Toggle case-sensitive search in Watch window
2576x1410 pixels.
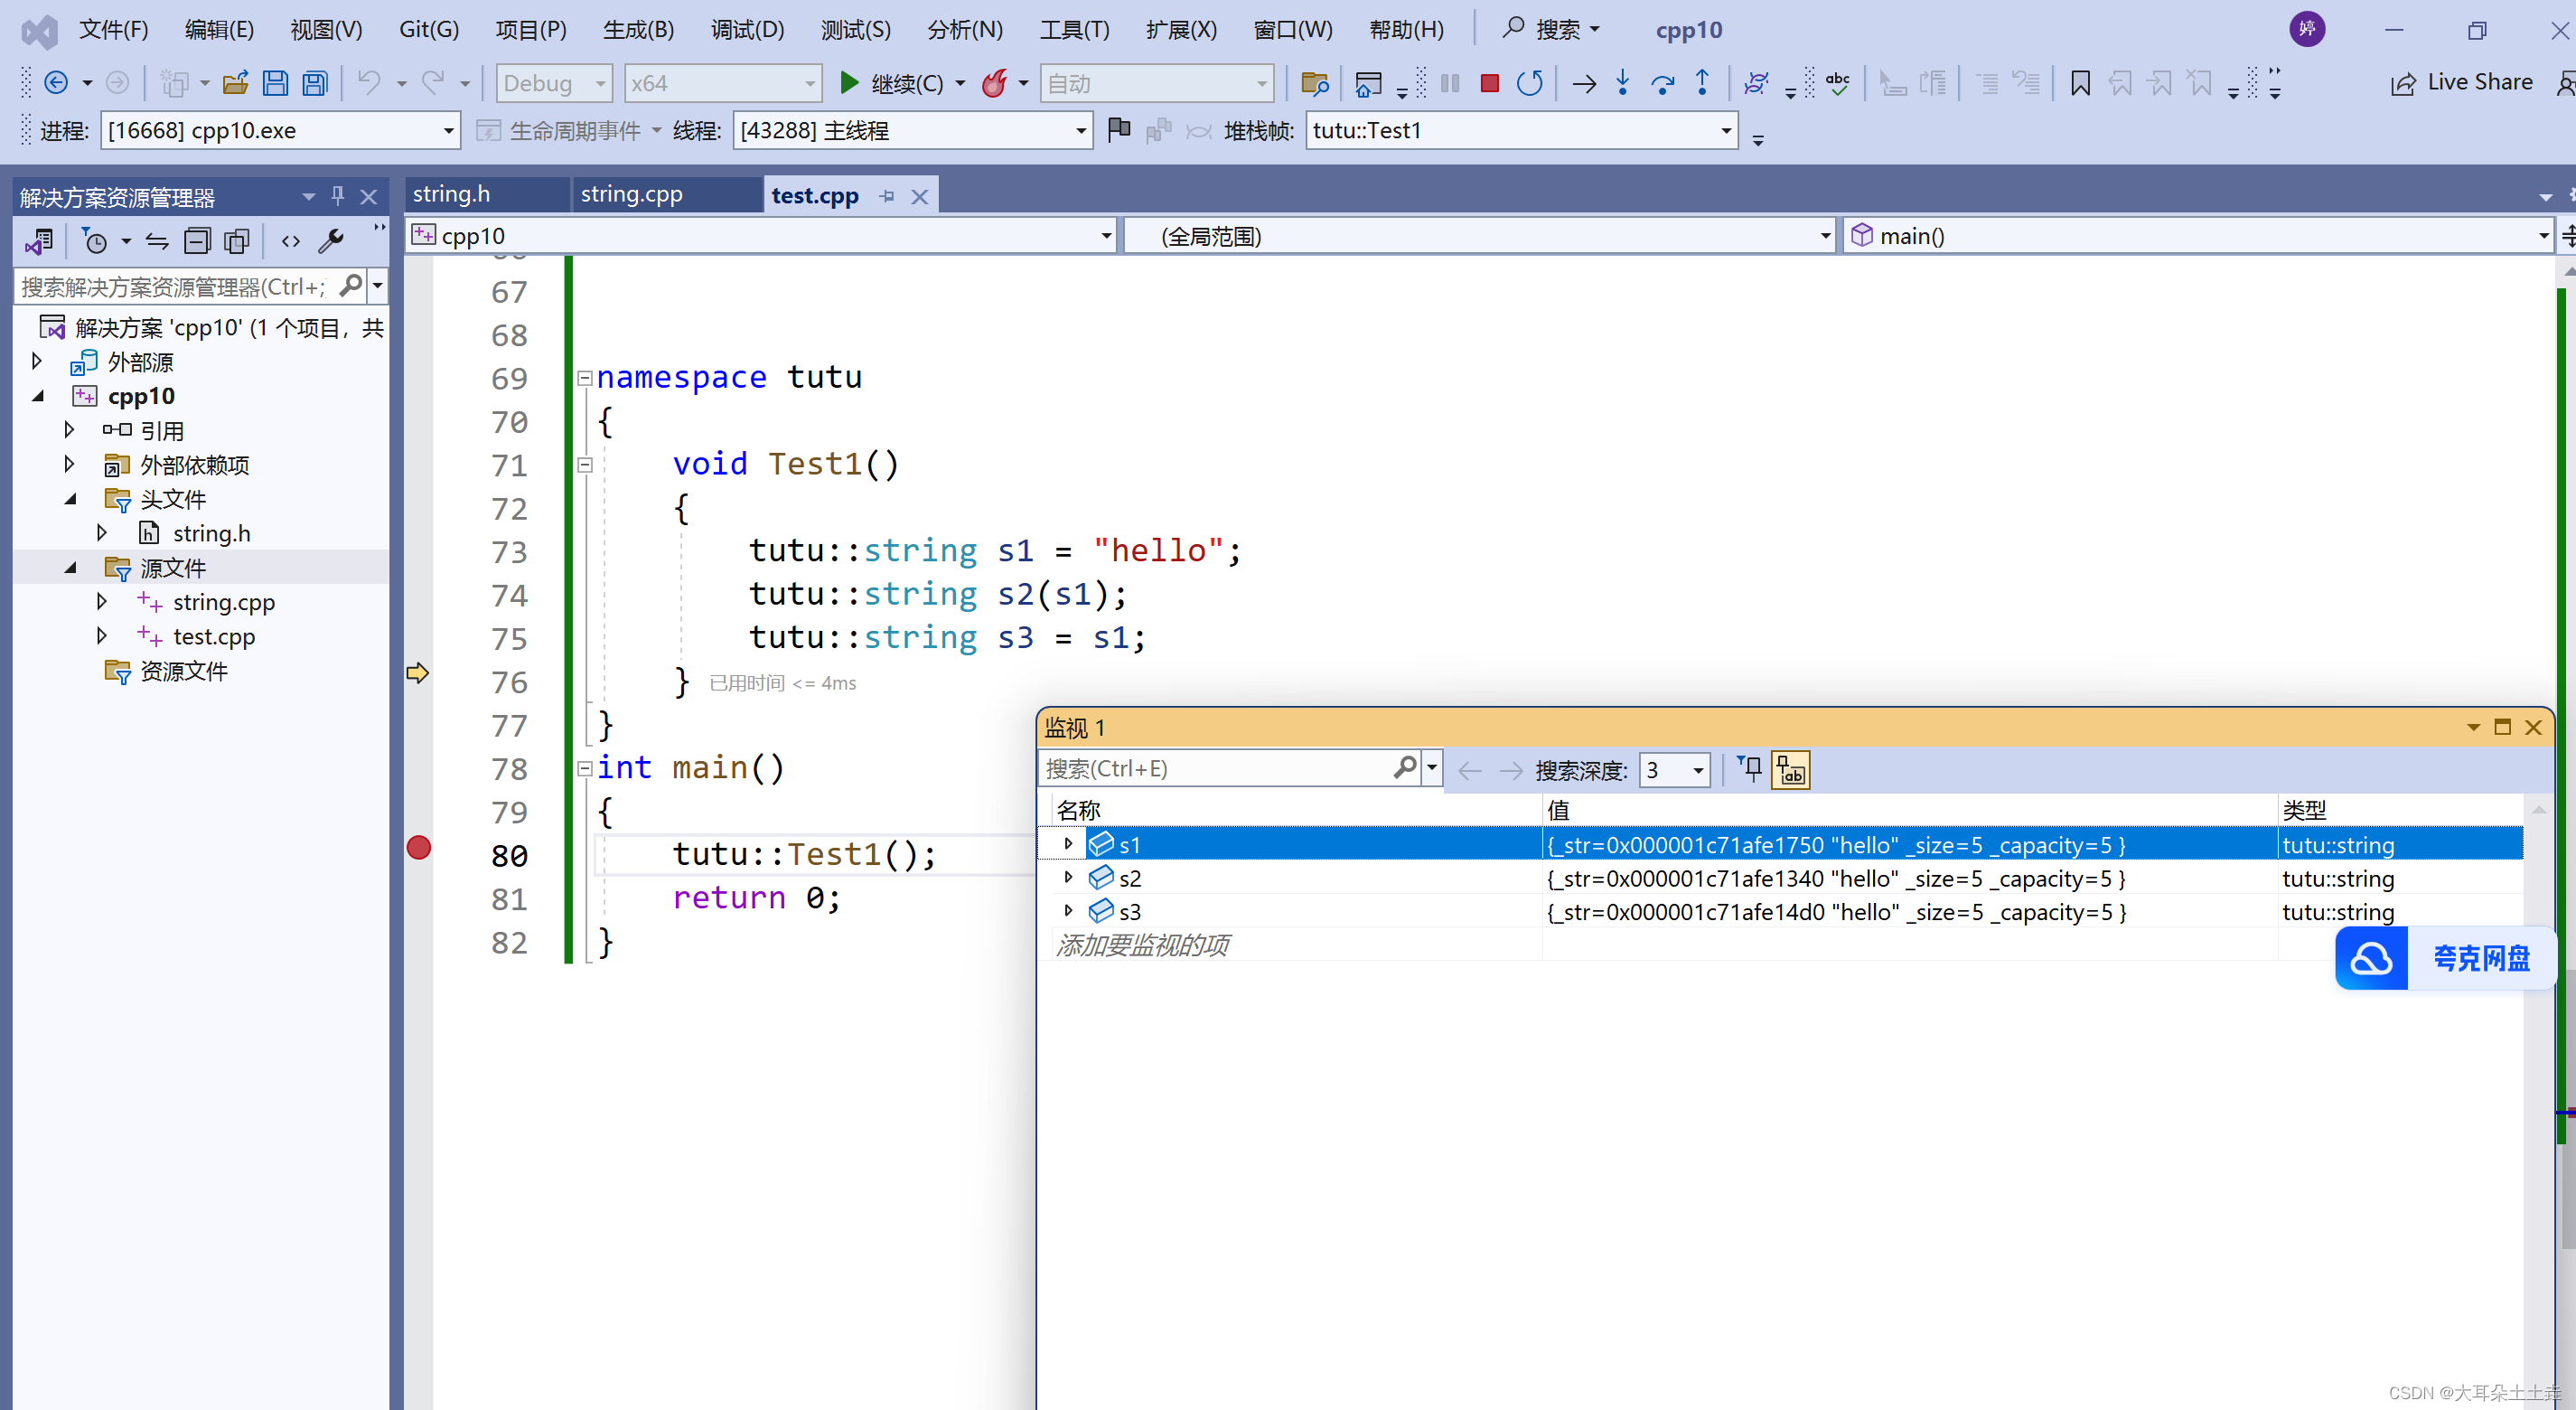click(1790, 770)
